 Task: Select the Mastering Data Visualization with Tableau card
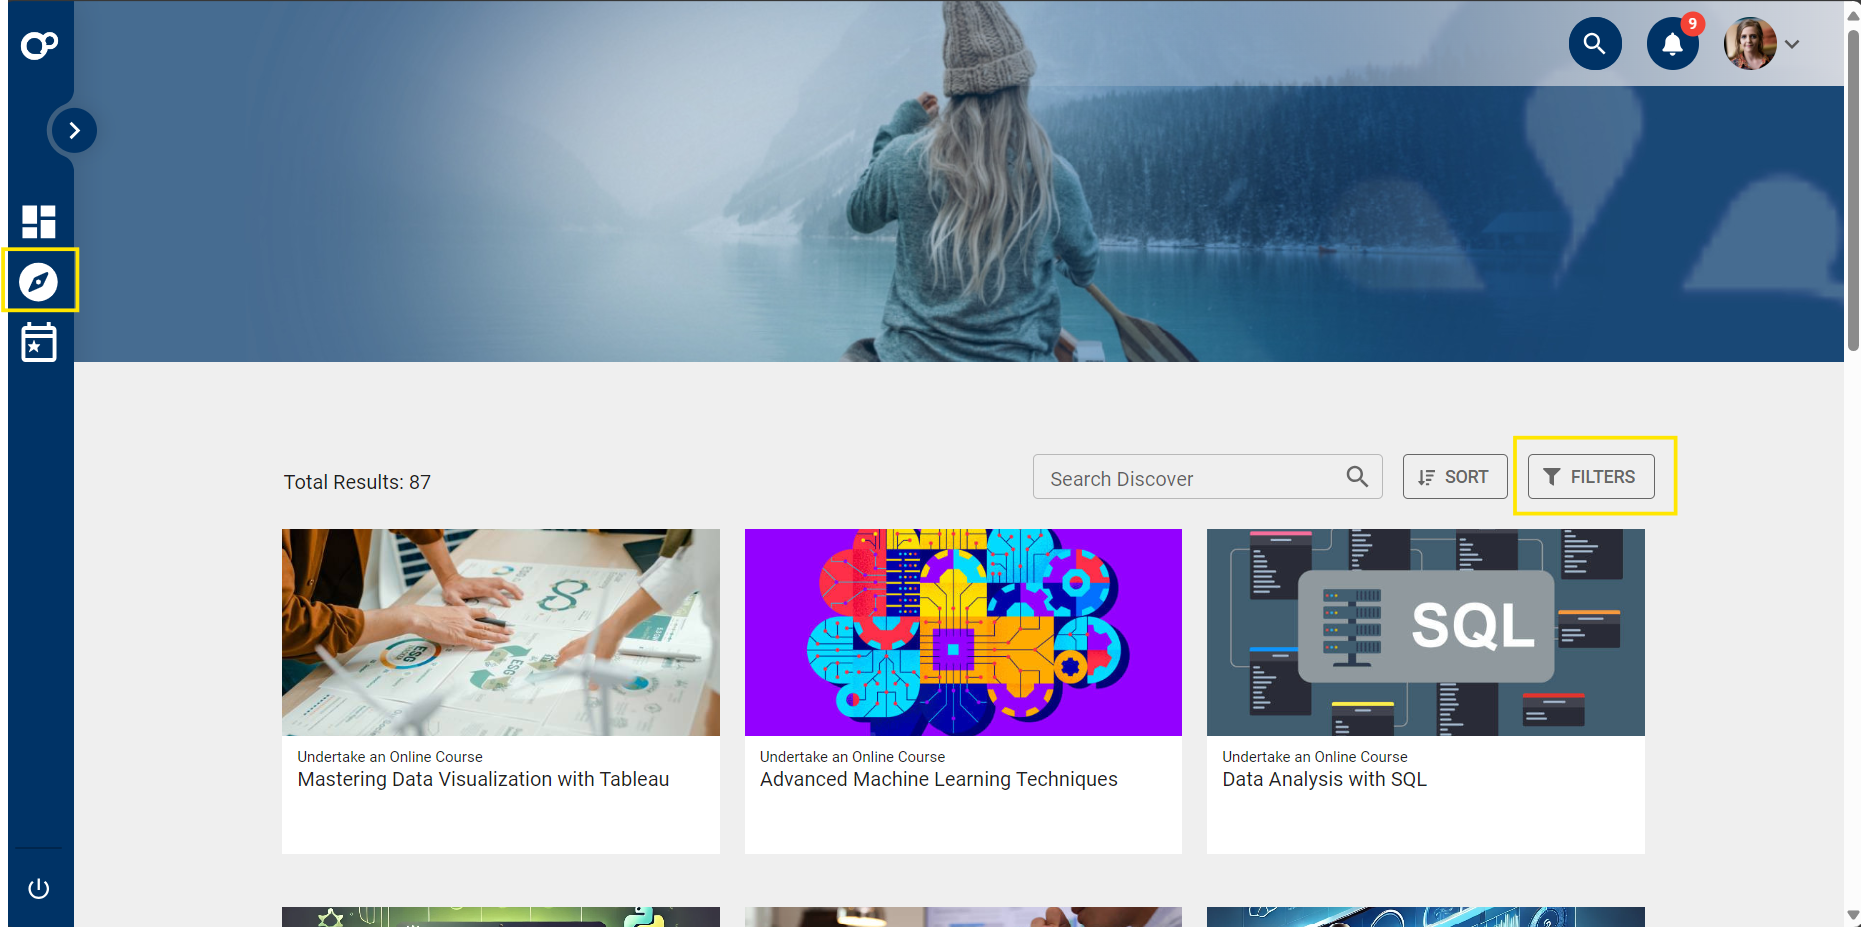tap(500, 690)
